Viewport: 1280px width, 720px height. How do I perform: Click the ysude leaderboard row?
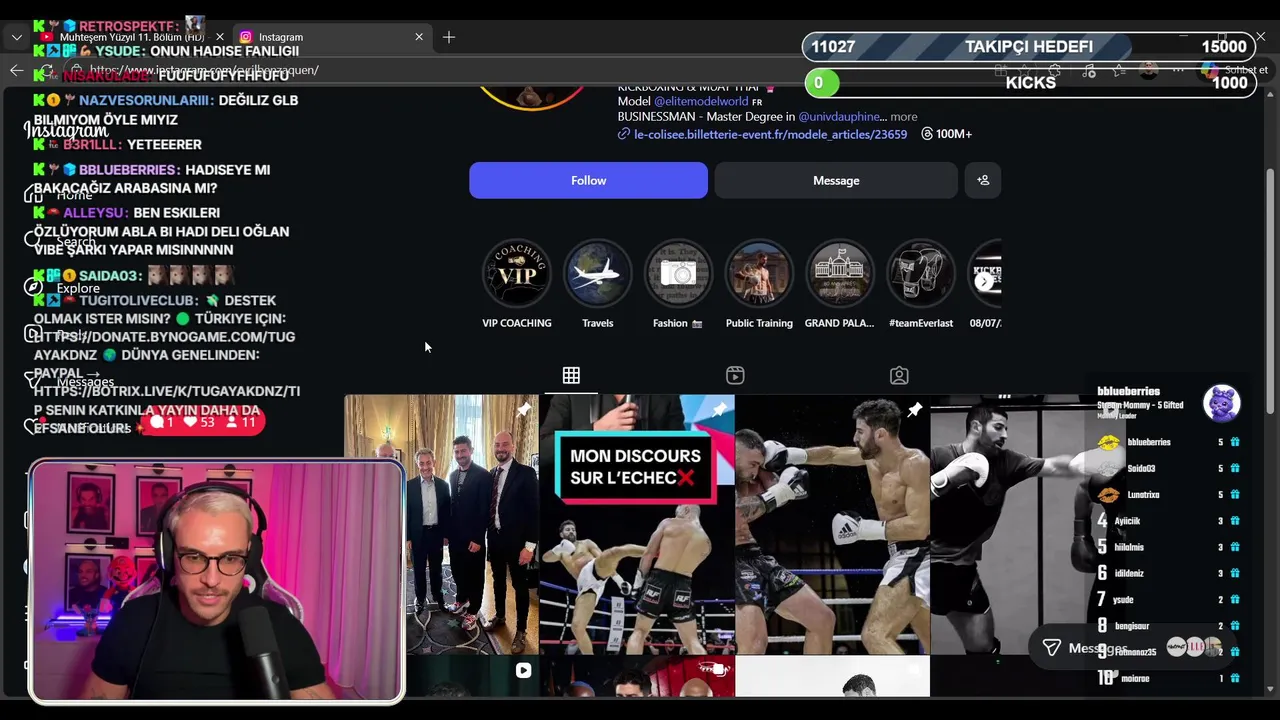point(1168,600)
